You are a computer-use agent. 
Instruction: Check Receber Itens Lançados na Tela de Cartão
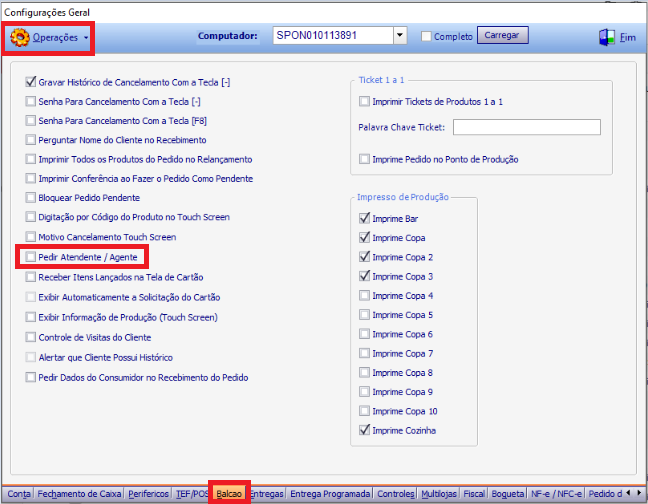31,277
